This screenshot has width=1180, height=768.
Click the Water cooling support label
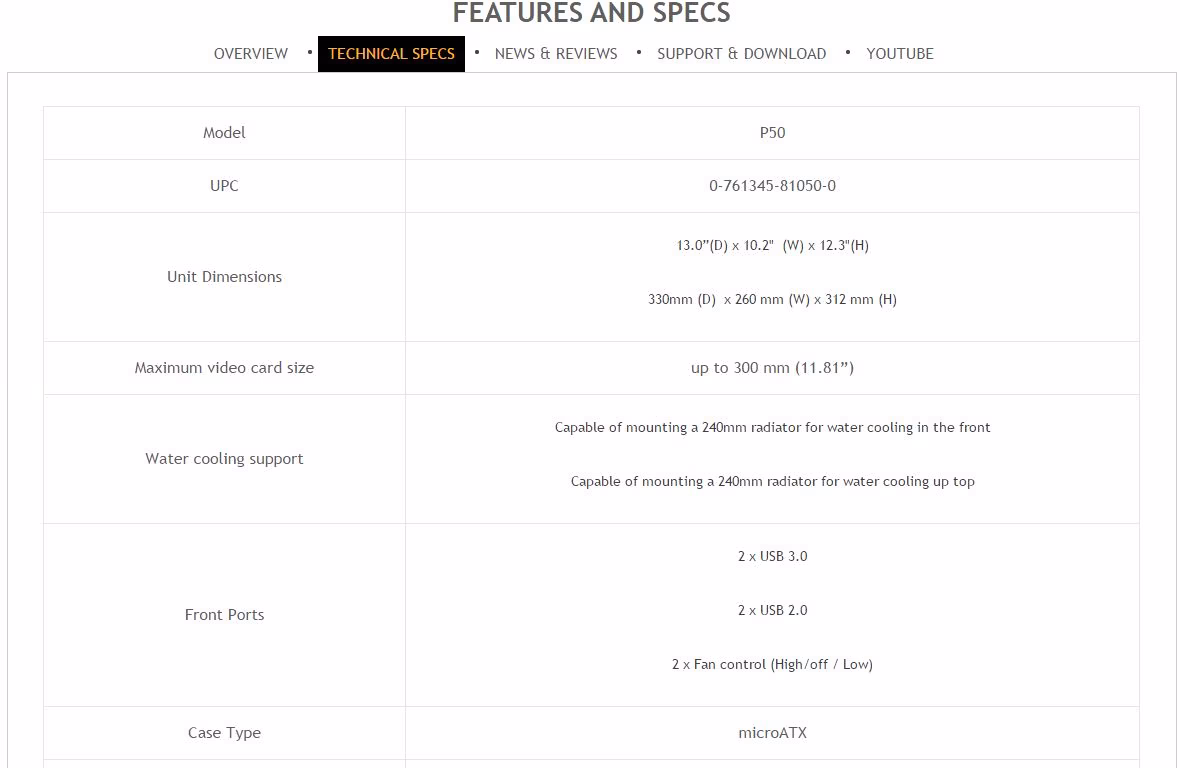click(x=224, y=459)
